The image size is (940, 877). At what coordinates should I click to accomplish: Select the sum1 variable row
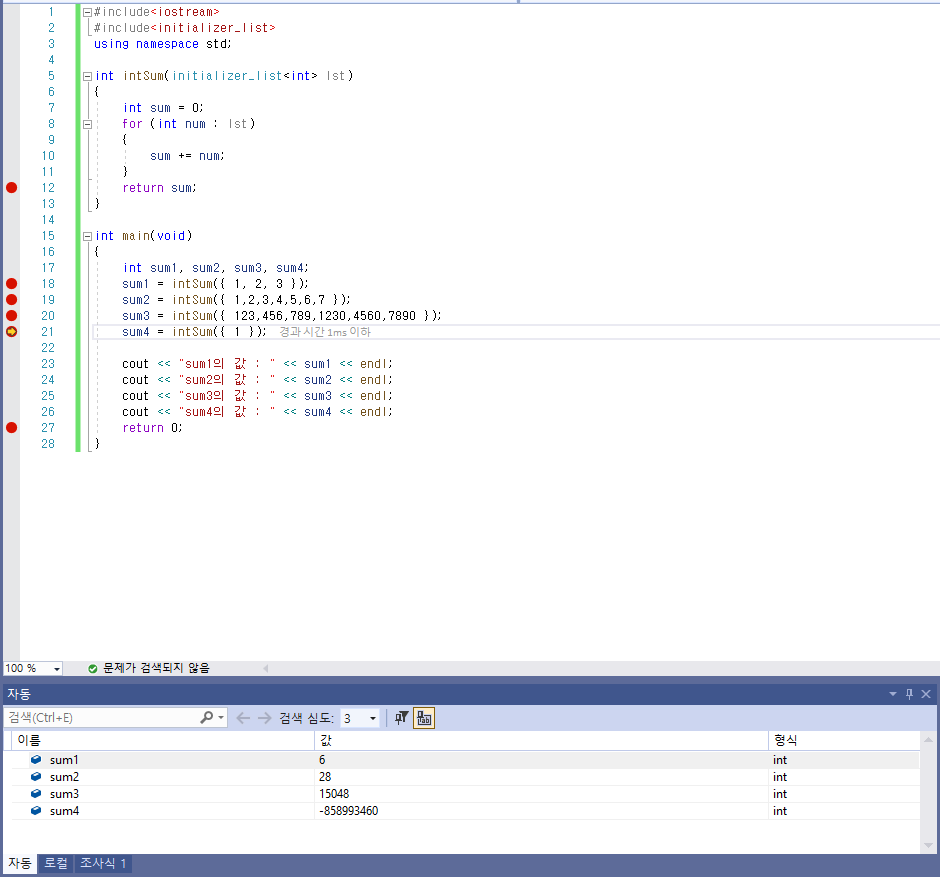point(465,760)
